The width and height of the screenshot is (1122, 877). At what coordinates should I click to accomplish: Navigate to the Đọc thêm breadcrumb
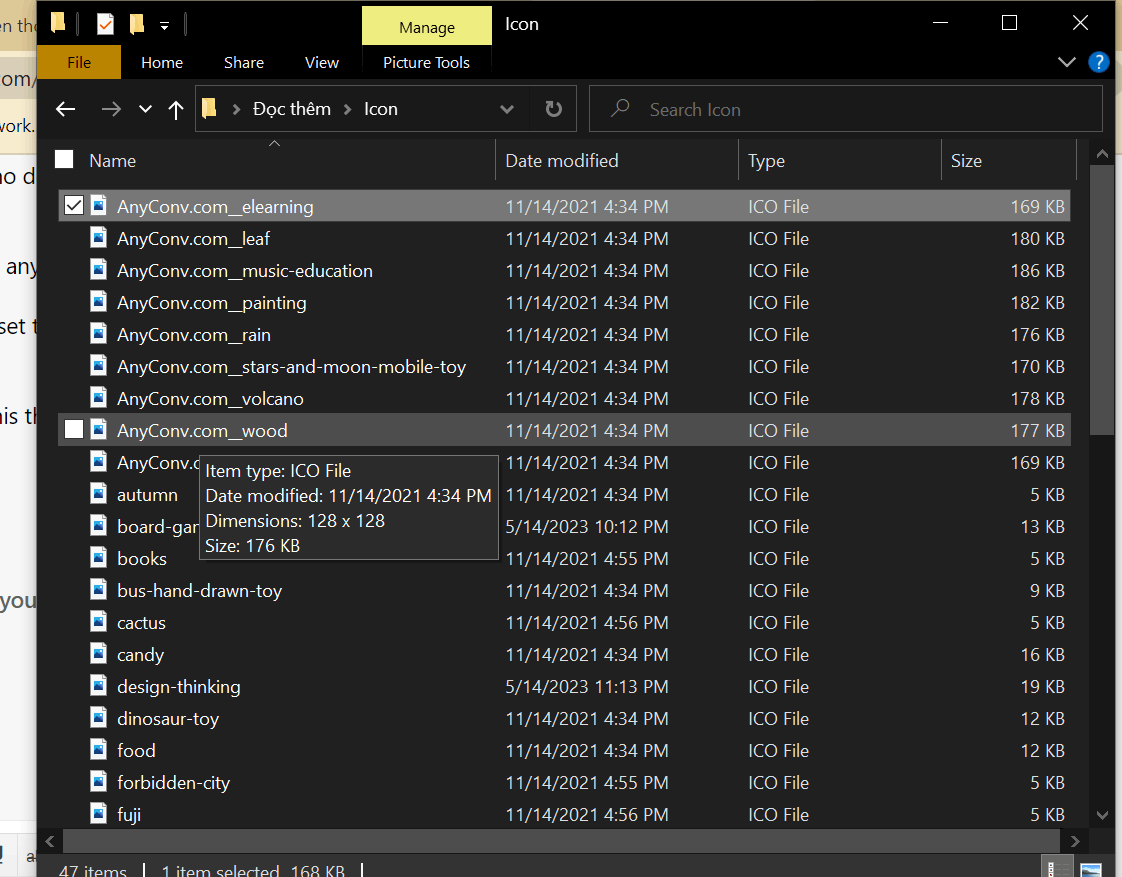pyautogui.click(x=292, y=109)
